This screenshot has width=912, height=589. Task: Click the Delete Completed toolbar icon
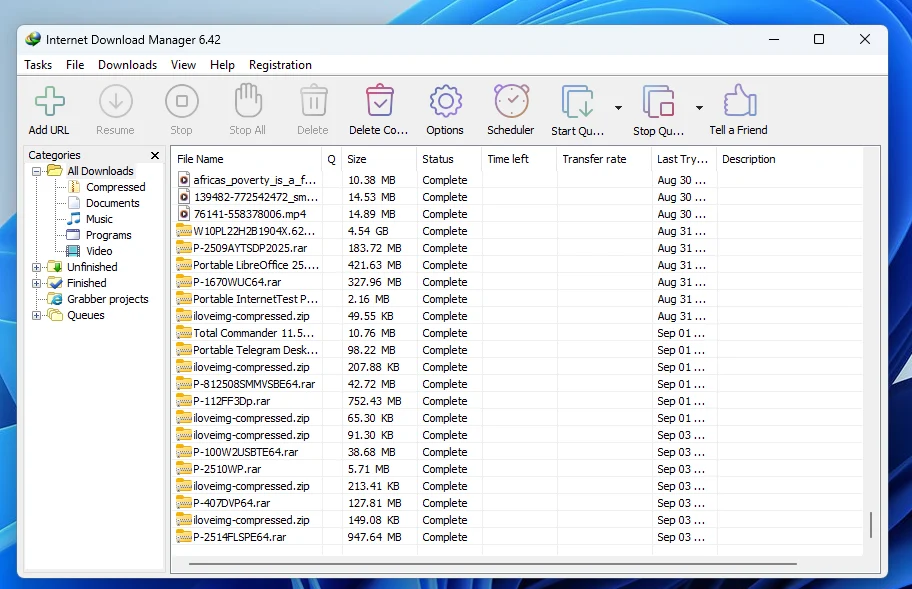tap(380, 100)
